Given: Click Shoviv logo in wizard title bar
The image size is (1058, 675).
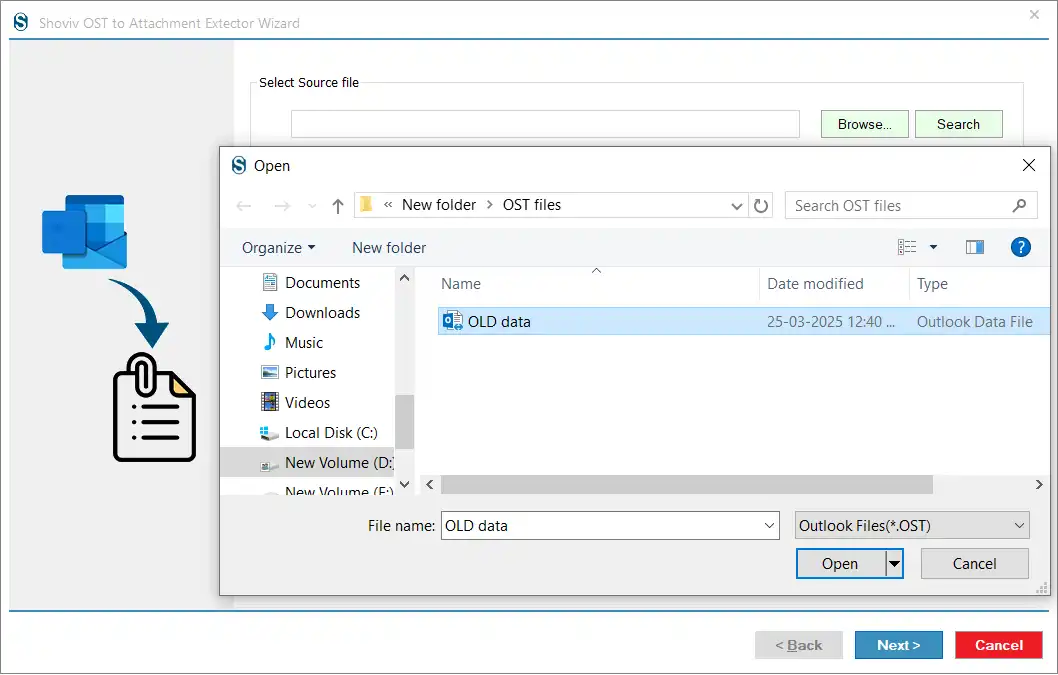Looking at the screenshot, I should (x=21, y=22).
